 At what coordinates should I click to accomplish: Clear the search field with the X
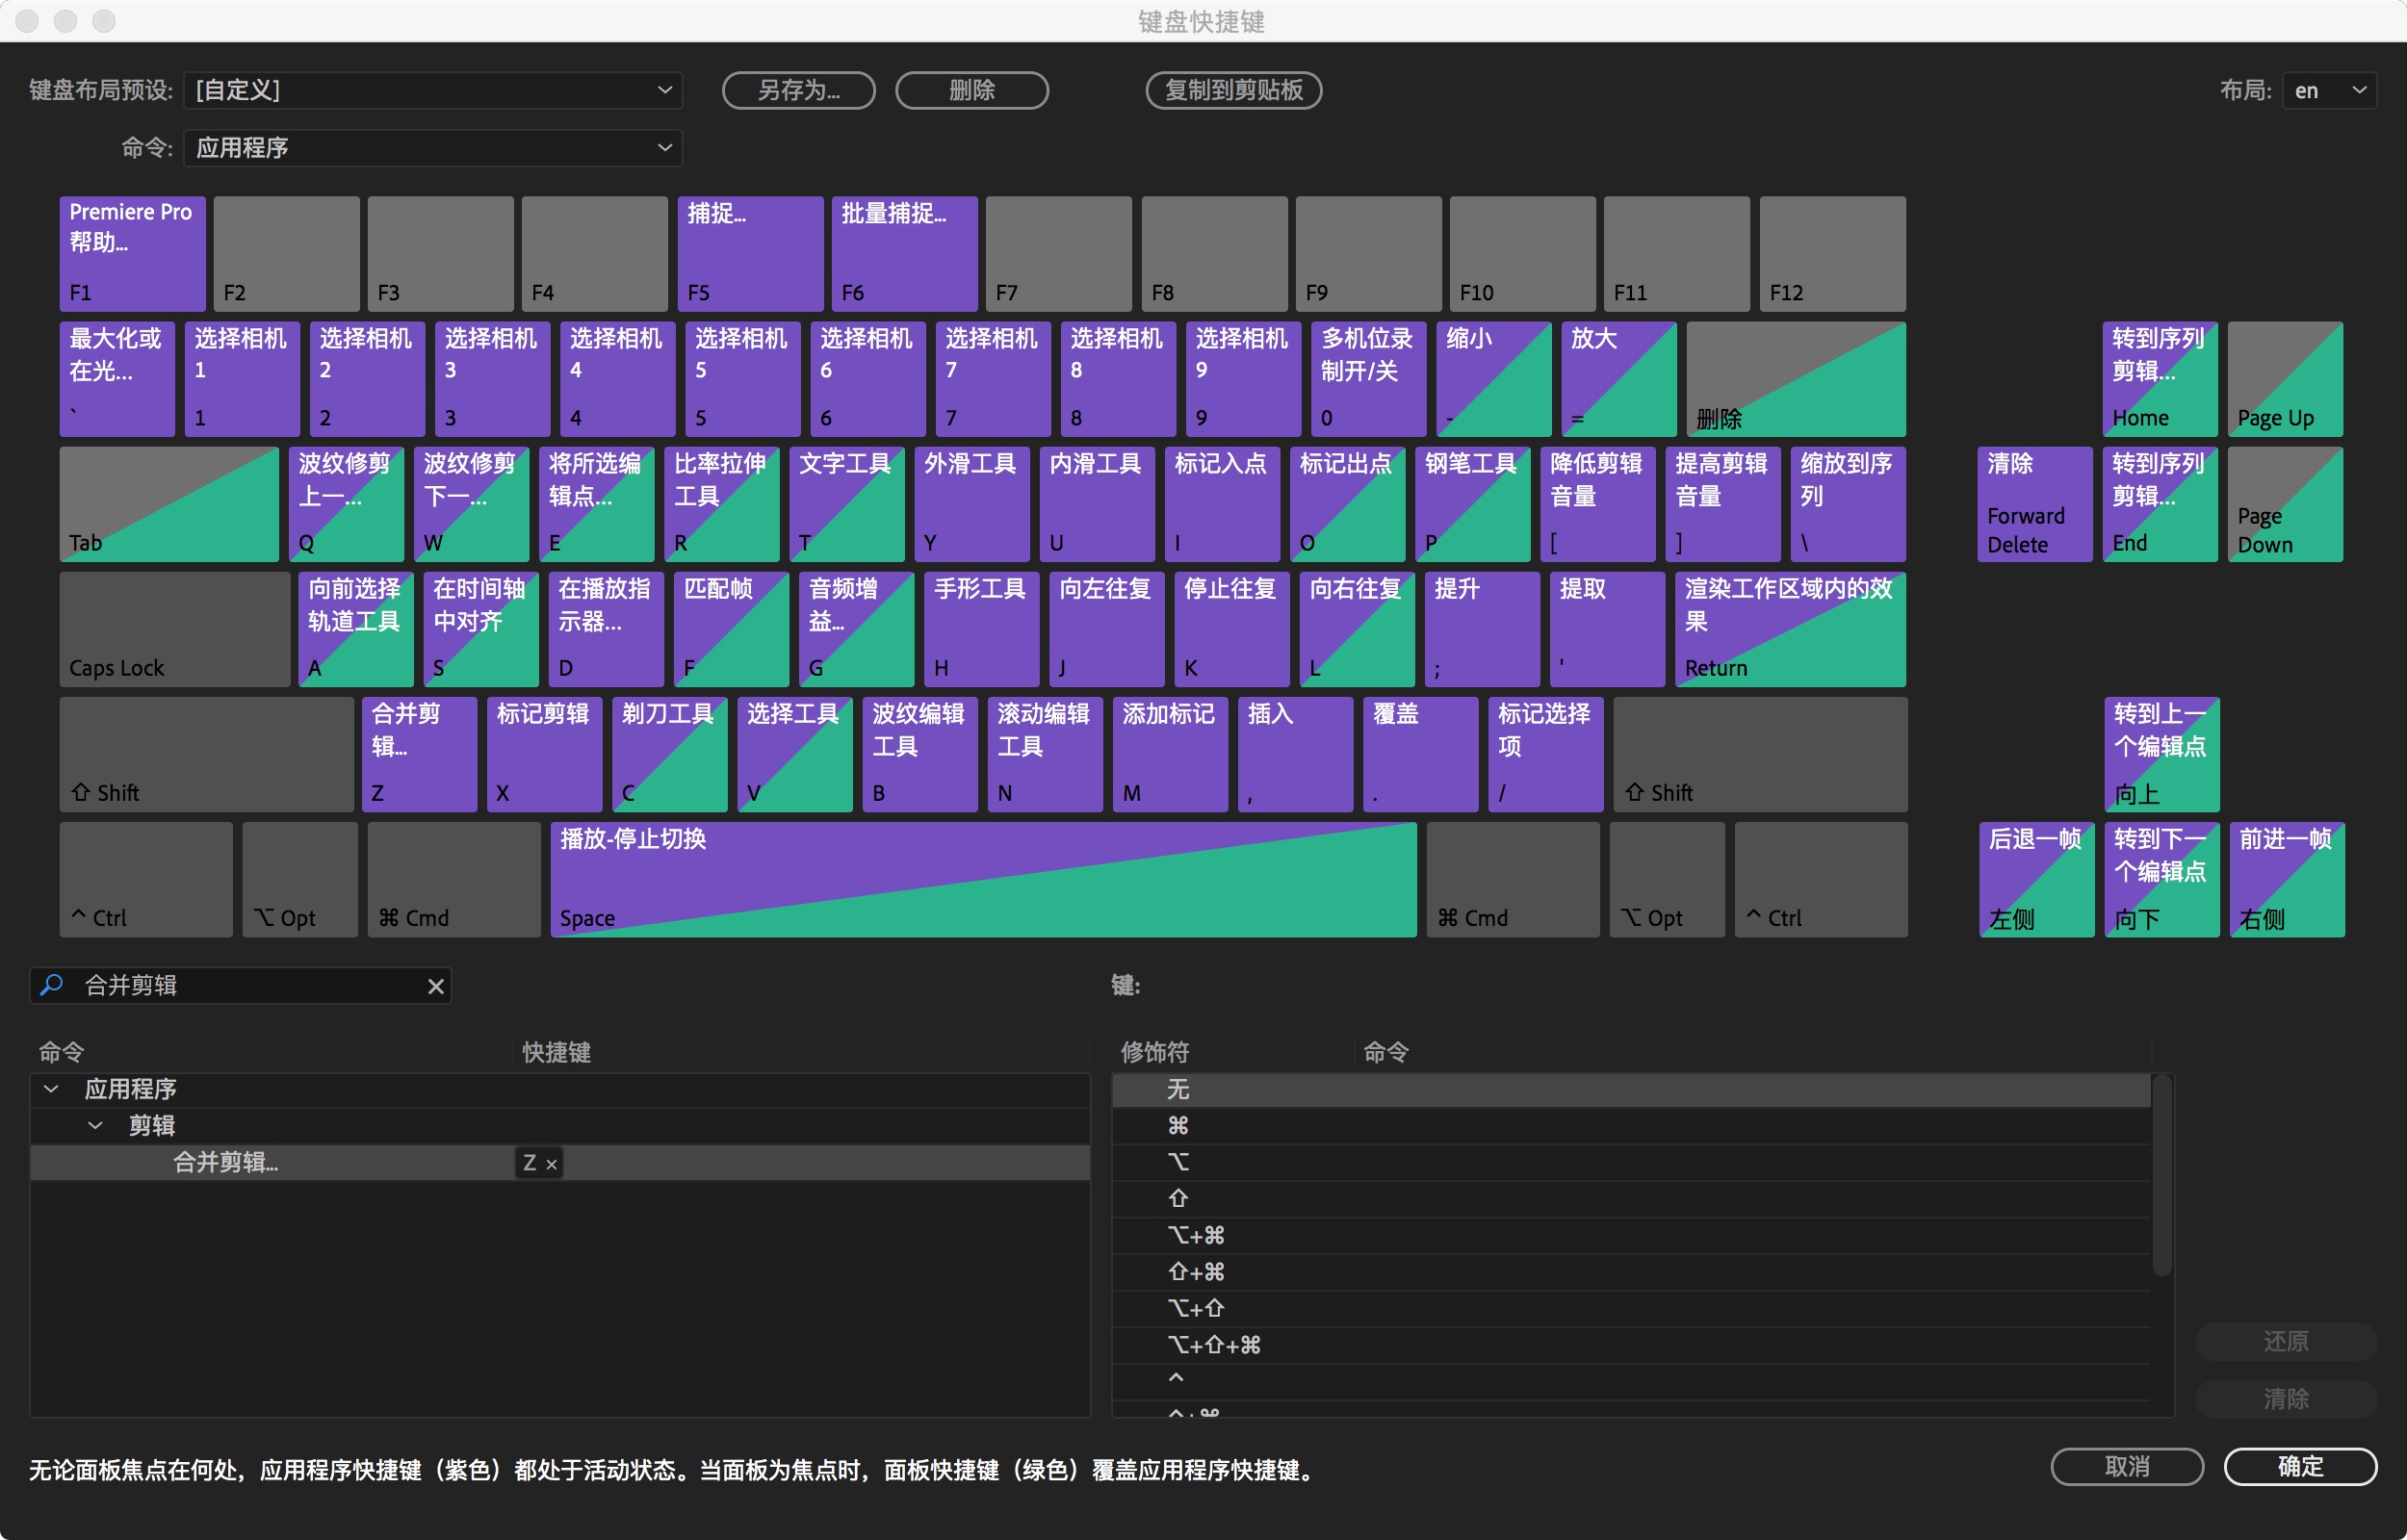tap(436, 986)
